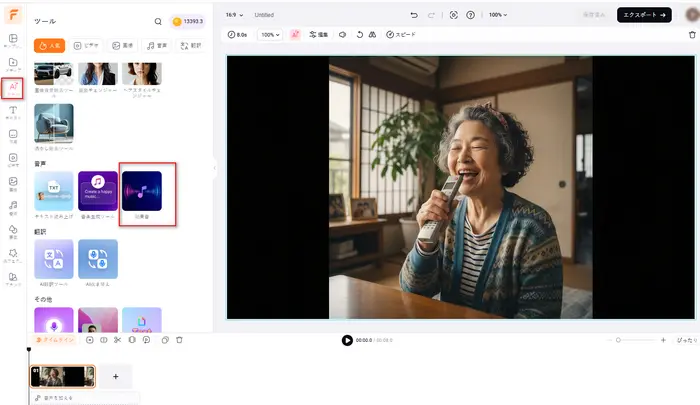Screen dimensions: 700x405
Task: Play the video with the play button
Action: click(347, 340)
